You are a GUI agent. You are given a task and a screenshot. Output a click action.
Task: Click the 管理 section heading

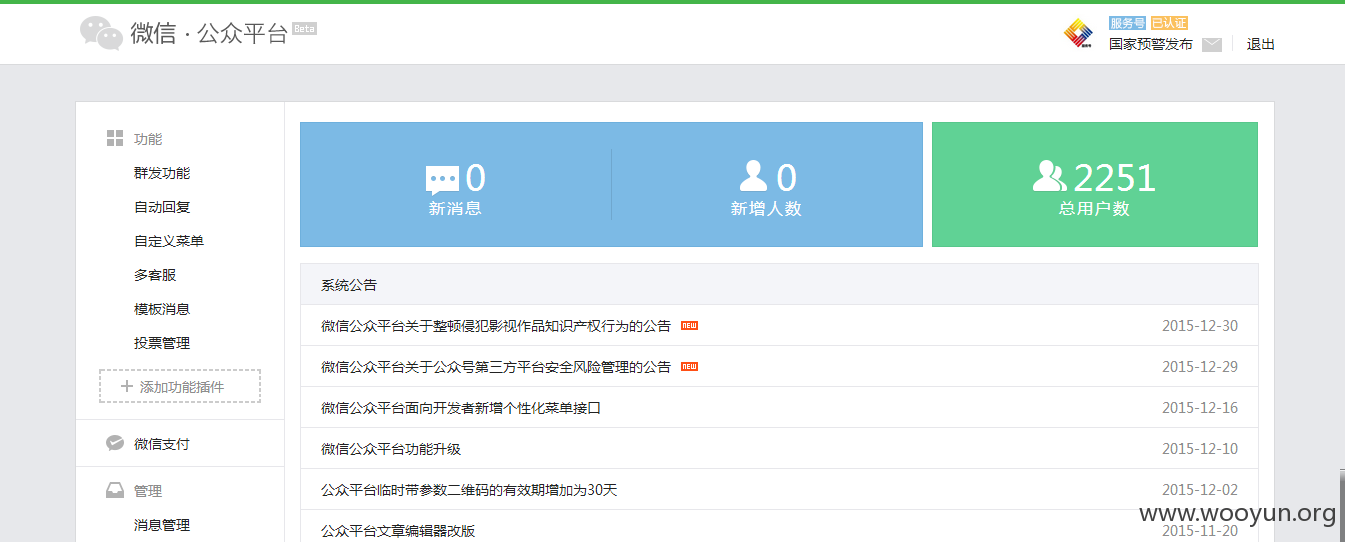(148, 491)
